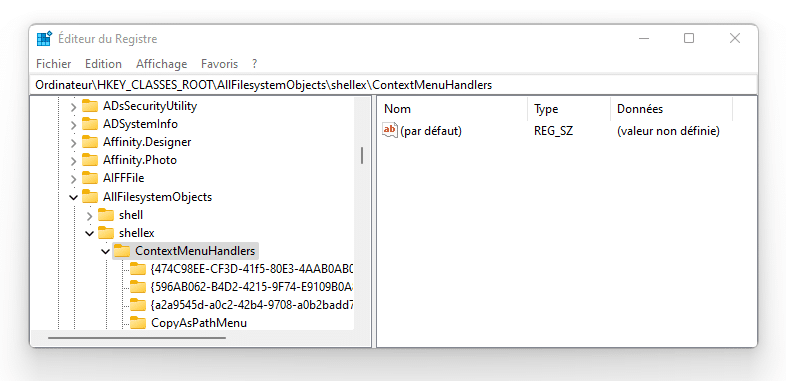The height and width of the screenshot is (381, 786).
Task: Click the CopyAsPathMenu folder icon
Action: [137, 323]
